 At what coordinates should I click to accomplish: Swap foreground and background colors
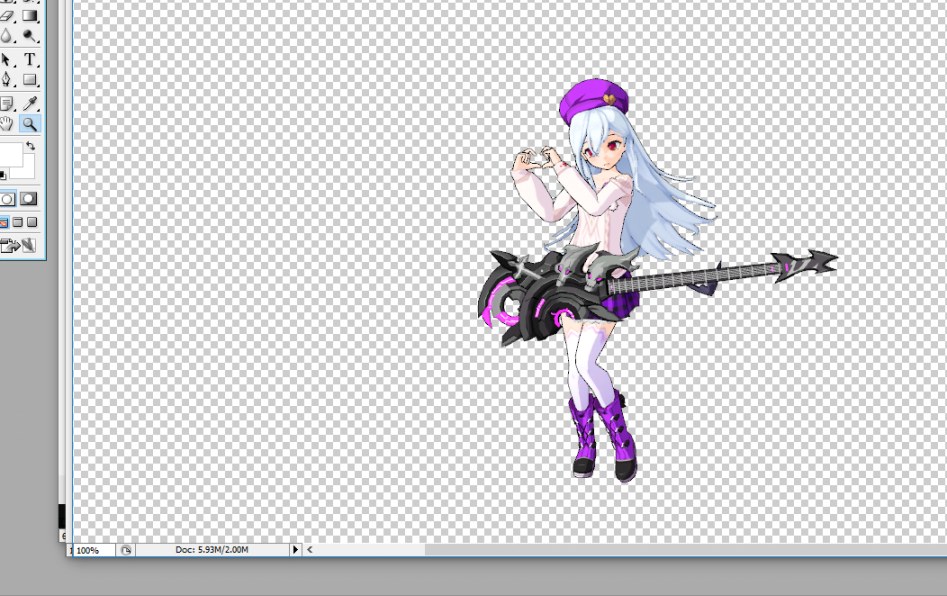click(x=30, y=147)
